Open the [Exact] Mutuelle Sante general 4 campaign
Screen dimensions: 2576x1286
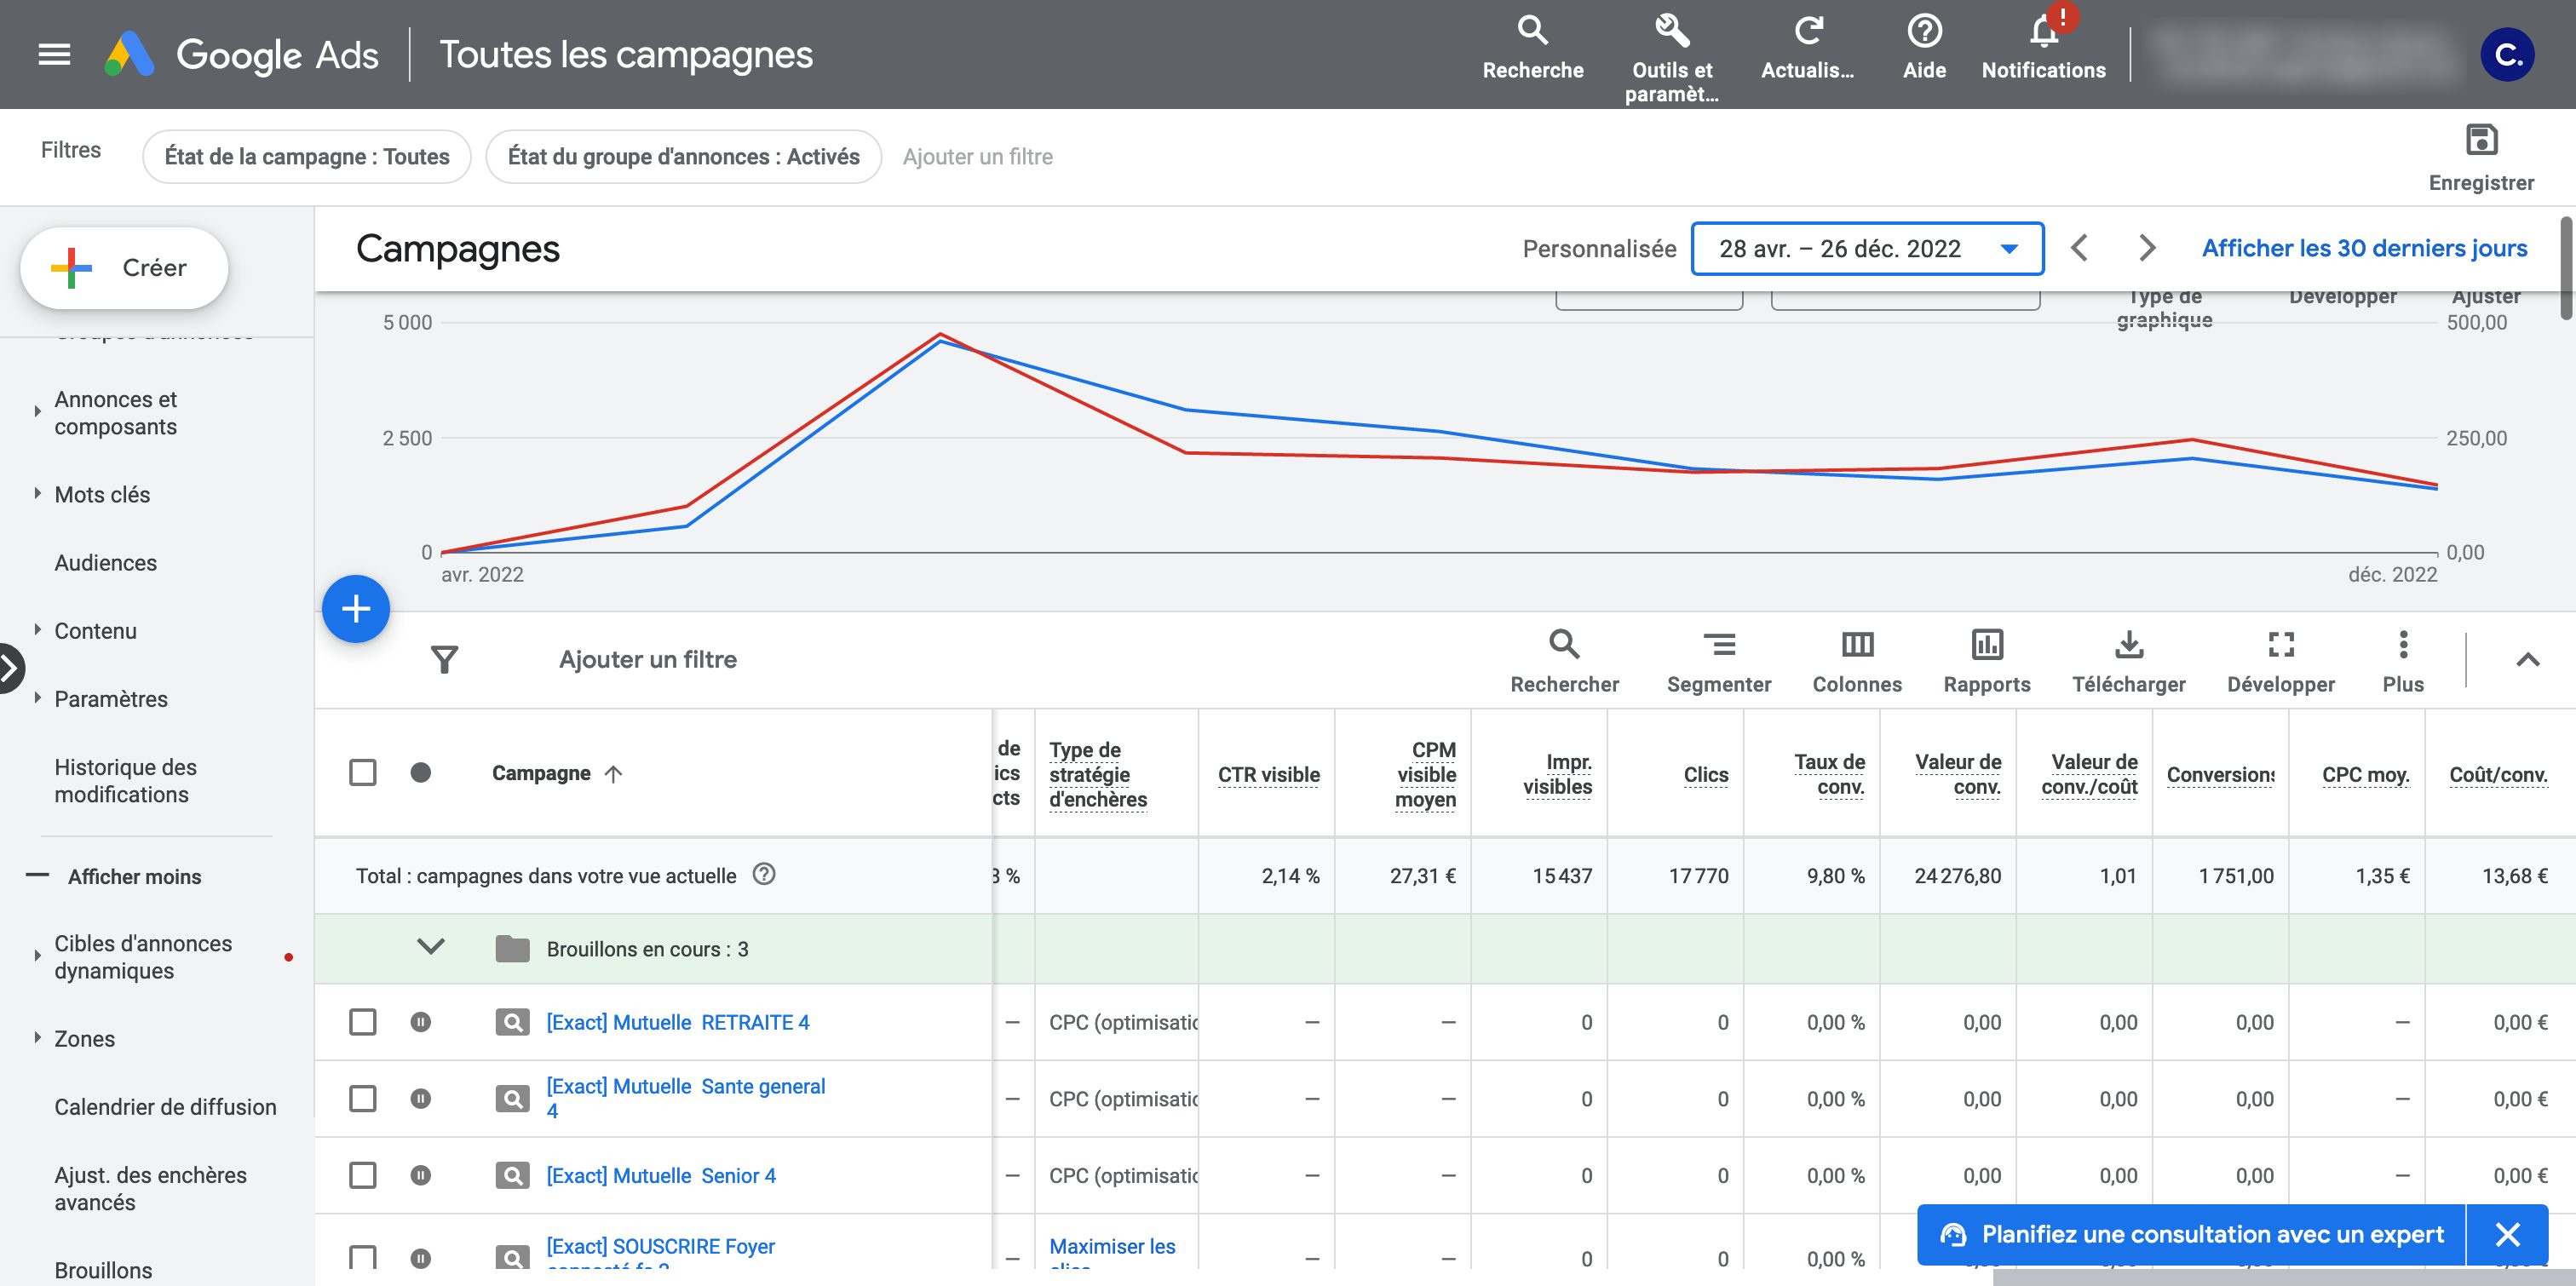click(685, 1087)
